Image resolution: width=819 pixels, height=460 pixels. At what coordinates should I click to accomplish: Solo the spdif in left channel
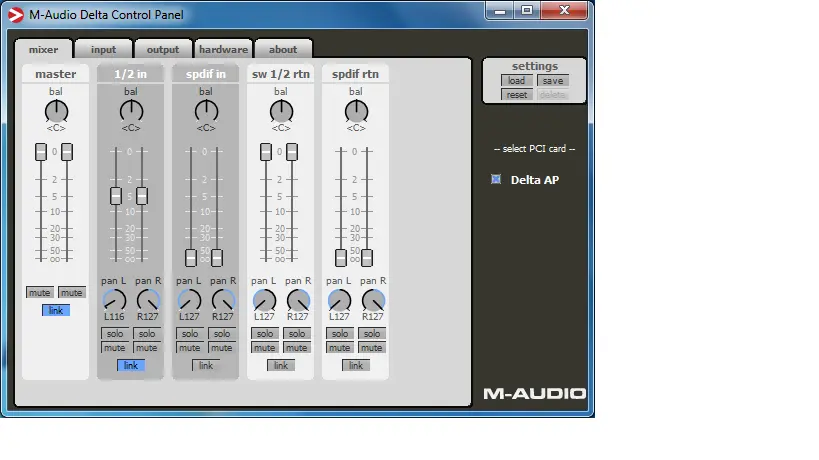[190, 334]
